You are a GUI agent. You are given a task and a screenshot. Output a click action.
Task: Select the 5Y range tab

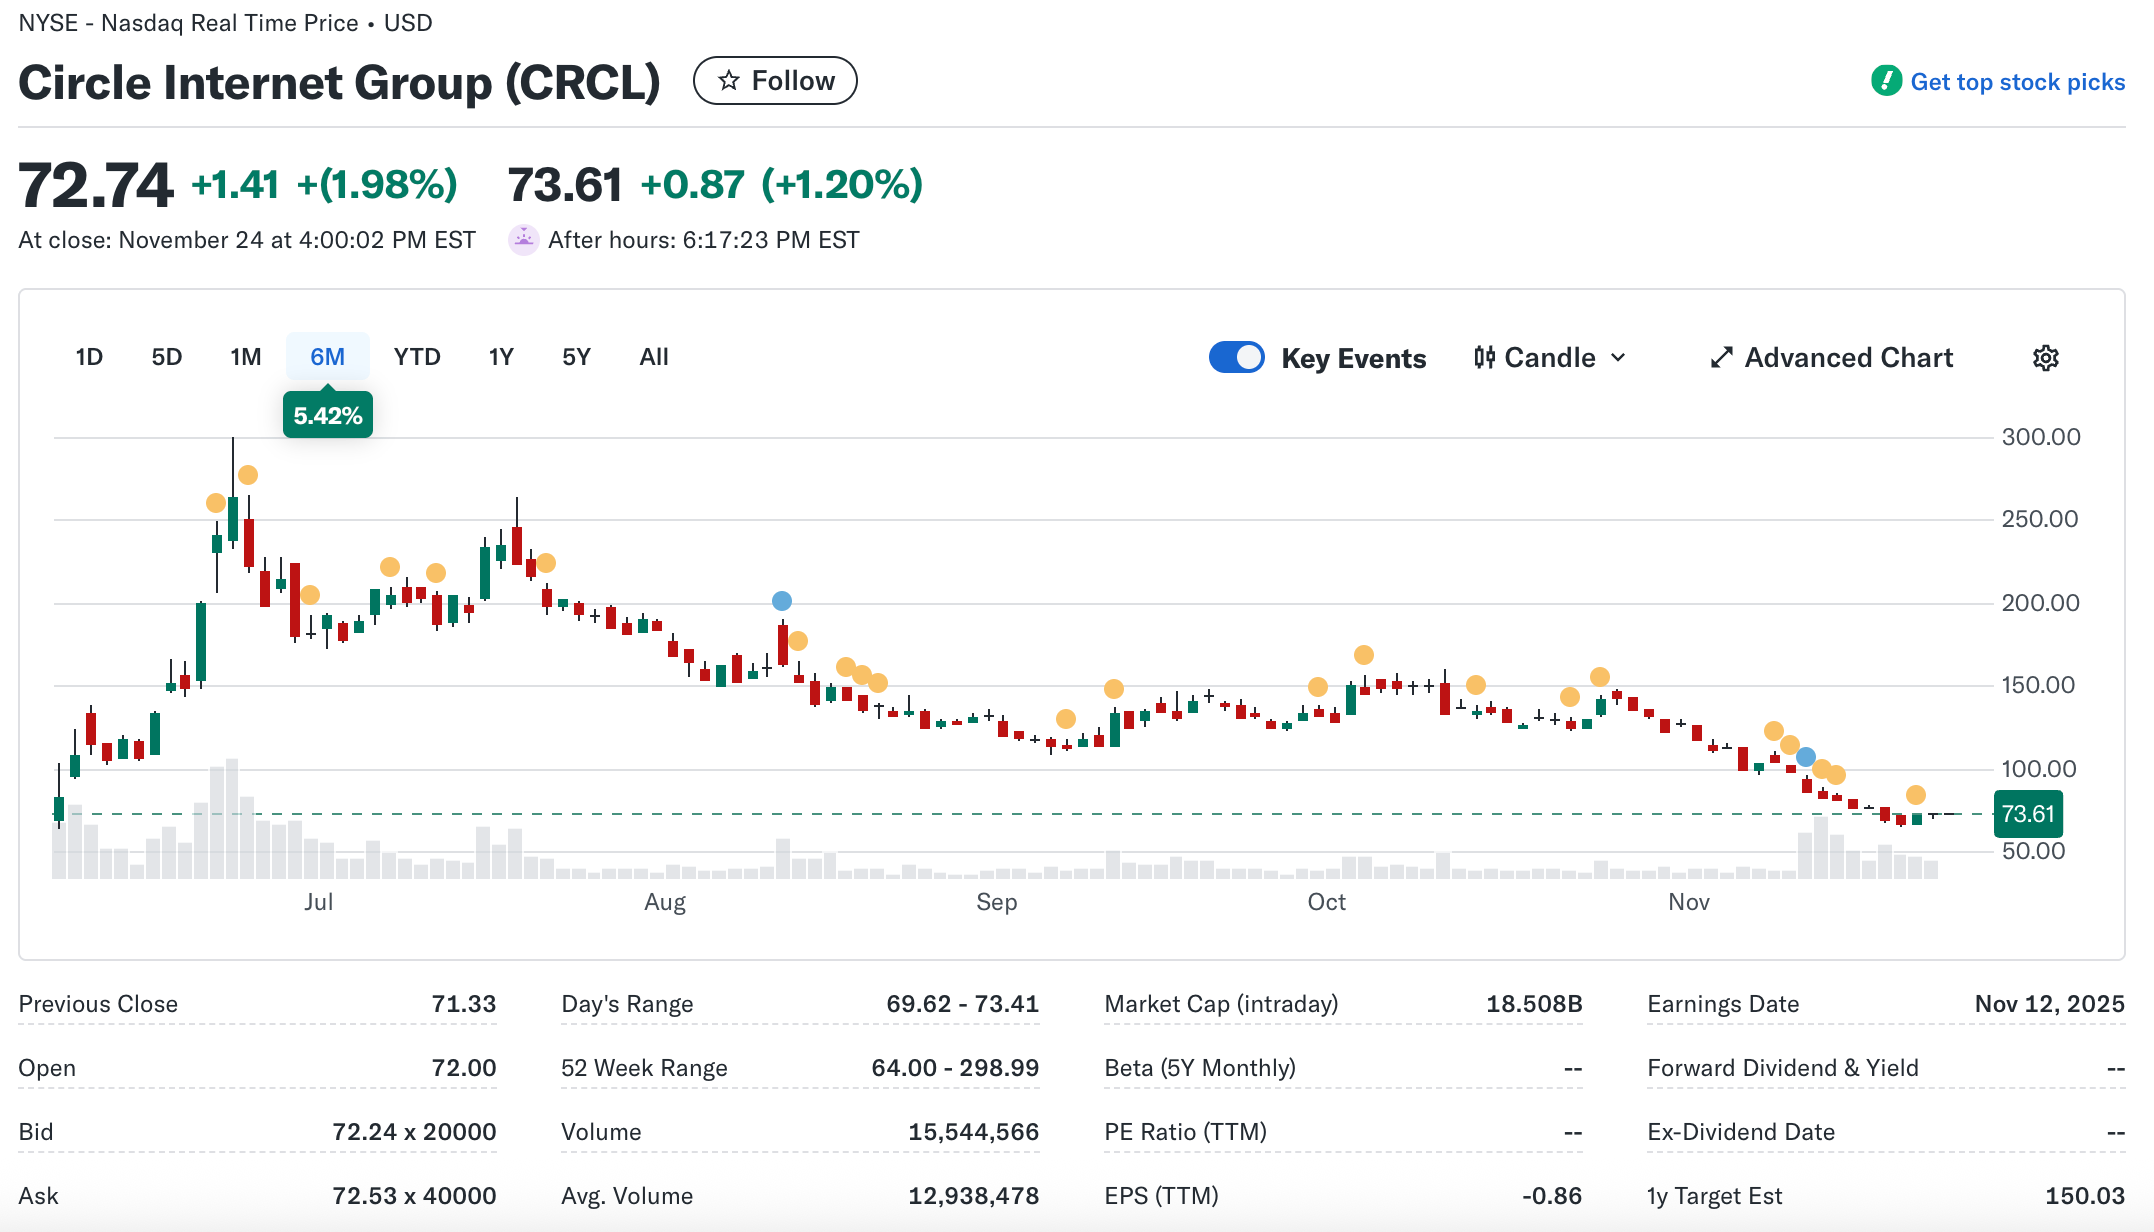(x=576, y=357)
